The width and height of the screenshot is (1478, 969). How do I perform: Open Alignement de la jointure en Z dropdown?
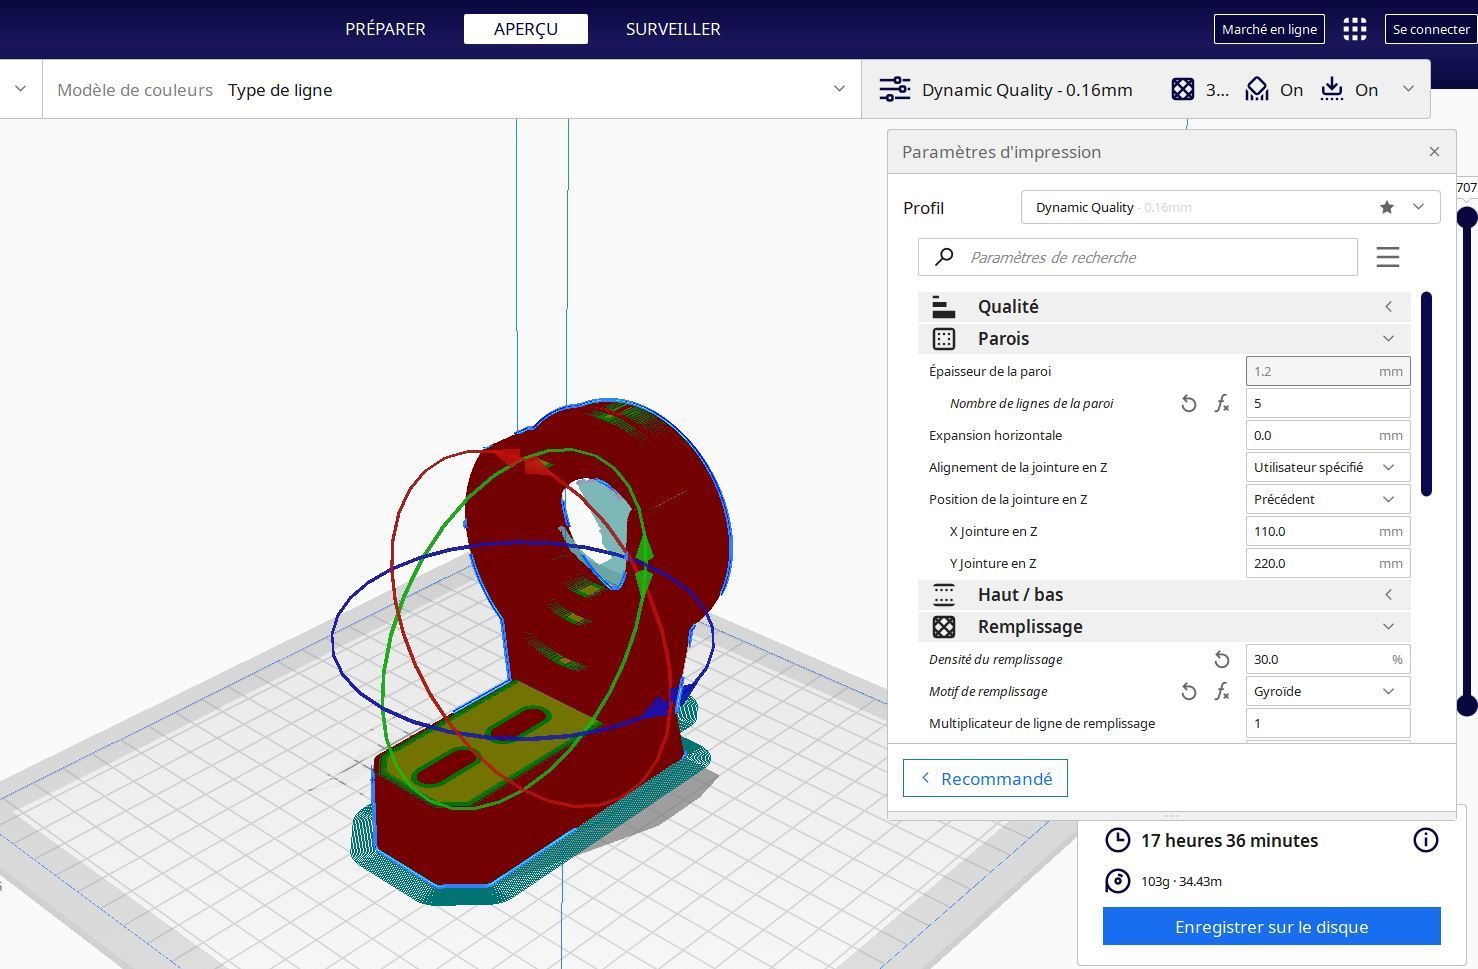(x=1328, y=468)
